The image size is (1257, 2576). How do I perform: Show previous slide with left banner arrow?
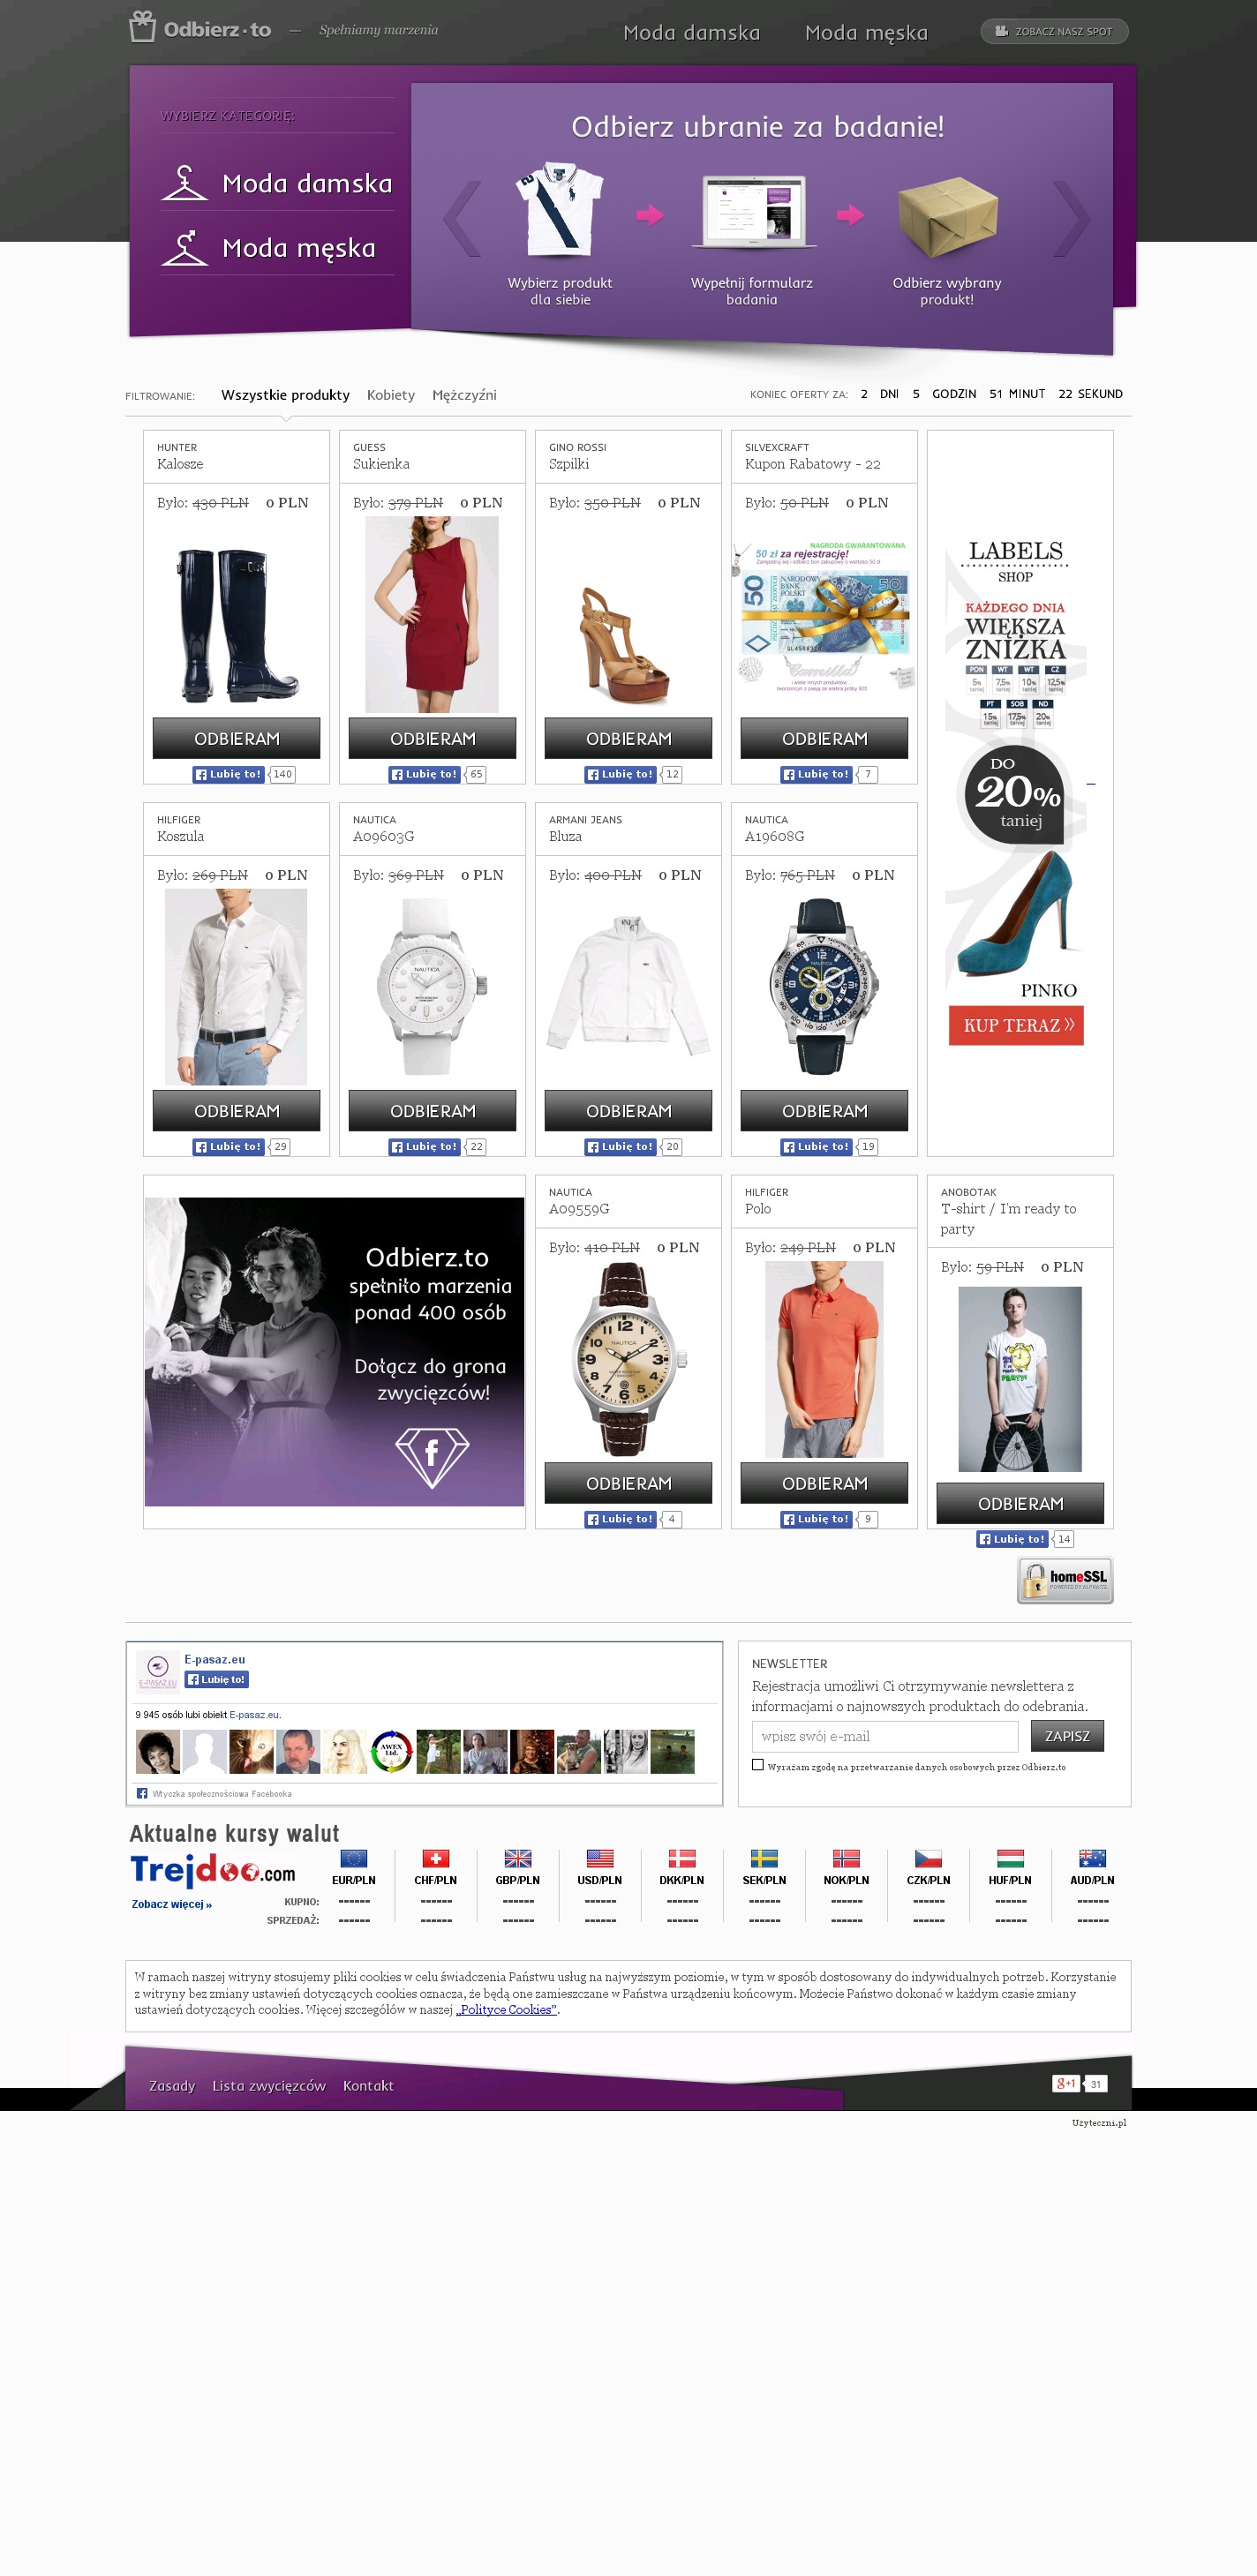pyautogui.click(x=462, y=218)
